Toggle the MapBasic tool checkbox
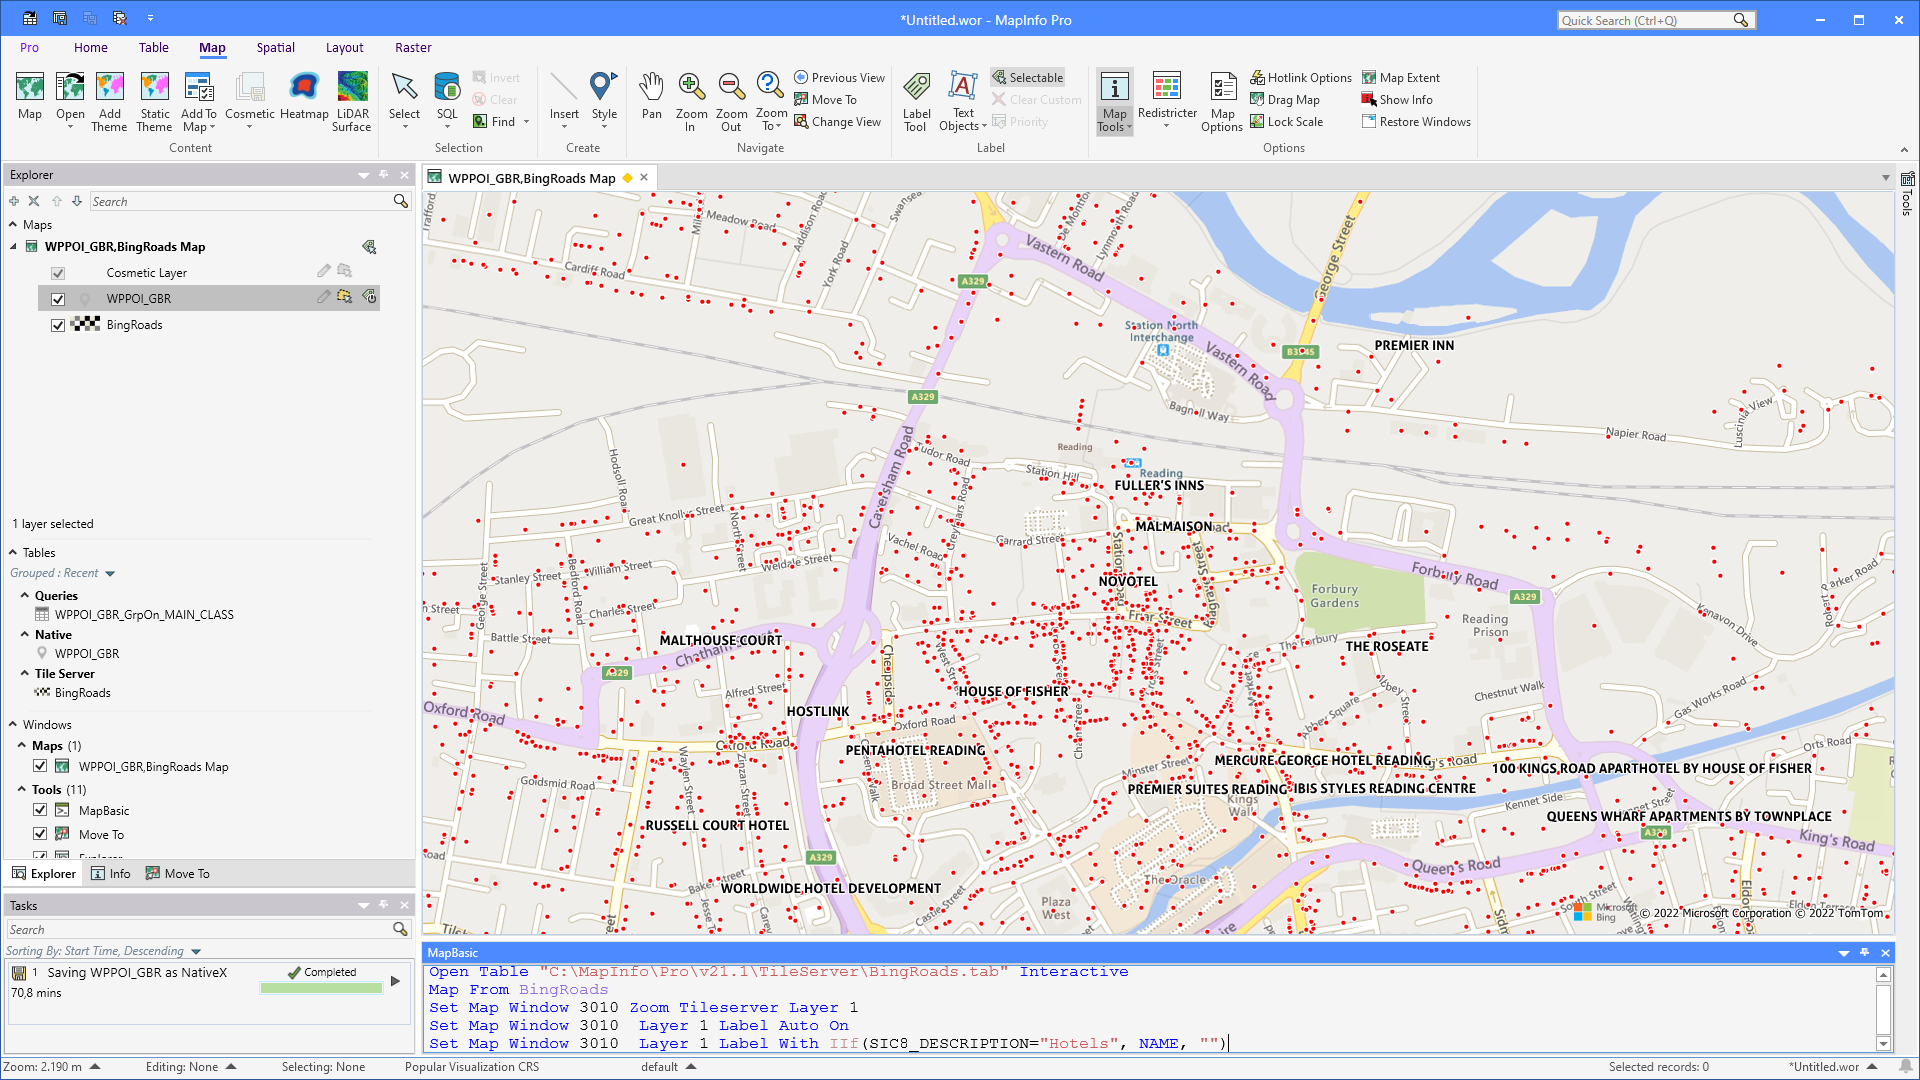Viewport: 1920px width, 1080px height. point(40,810)
